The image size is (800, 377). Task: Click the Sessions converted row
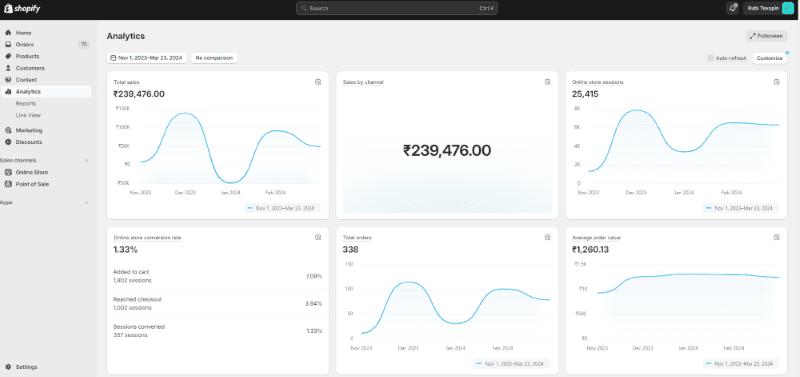point(217,331)
